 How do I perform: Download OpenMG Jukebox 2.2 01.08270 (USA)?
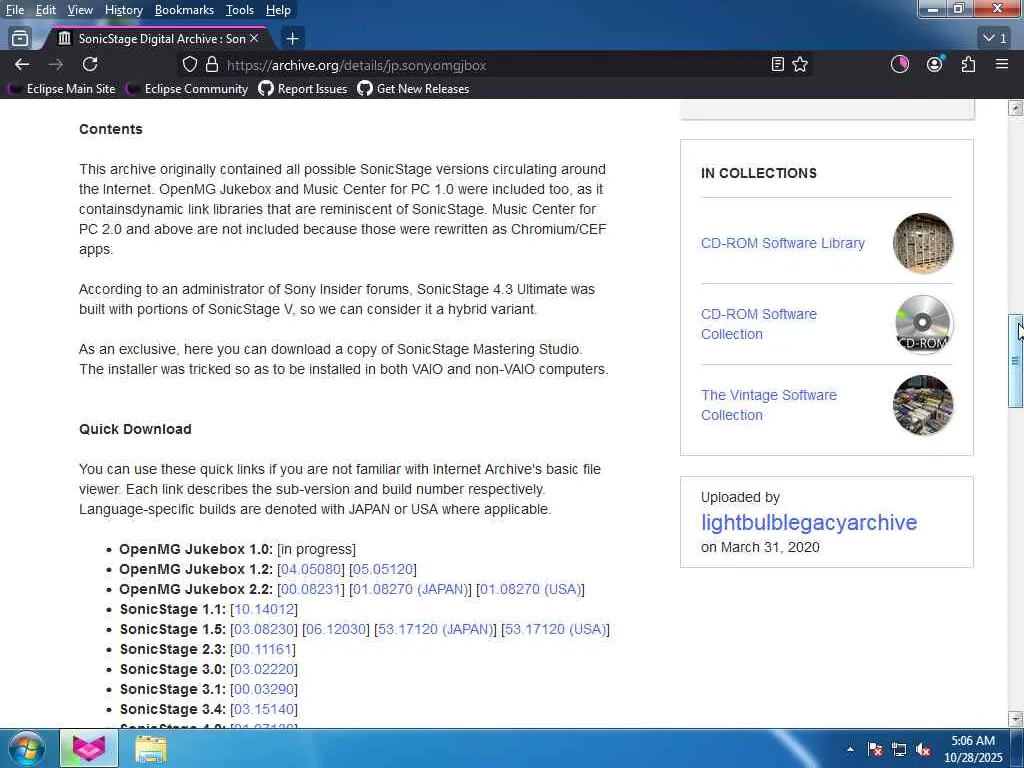coord(530,589)
